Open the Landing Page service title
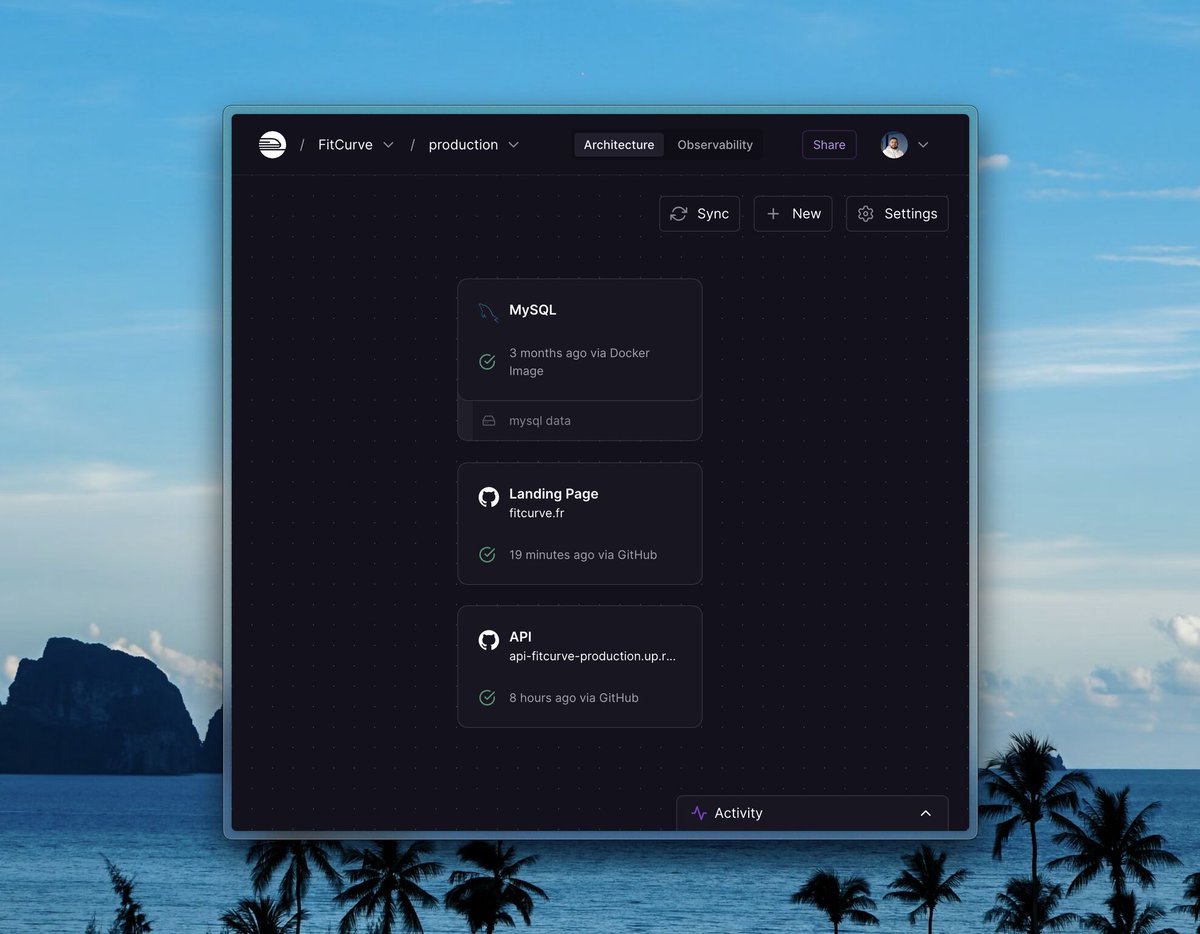 553,494
